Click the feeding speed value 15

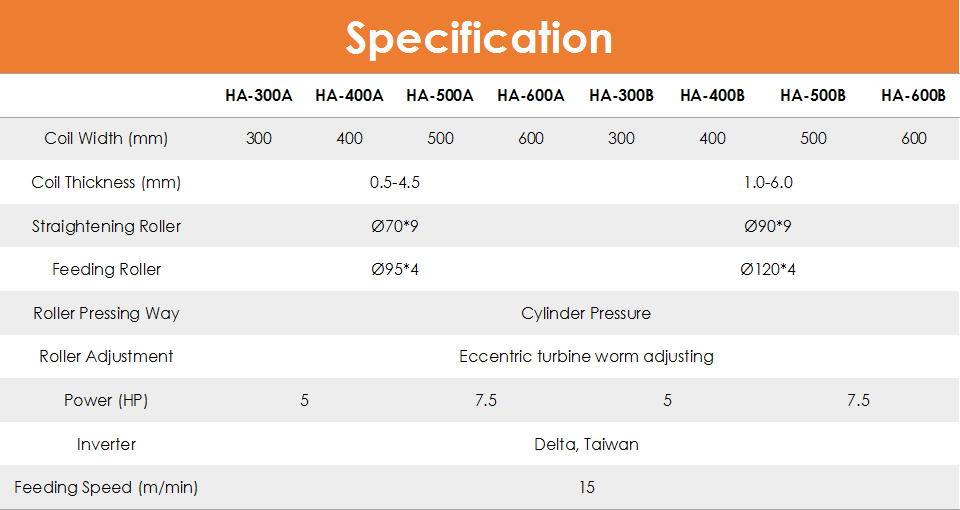(x=587, y=487)
